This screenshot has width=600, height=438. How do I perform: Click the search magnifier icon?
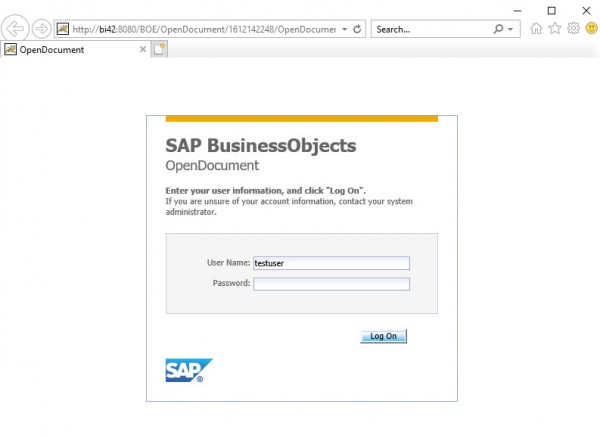[x=498, y=29]
